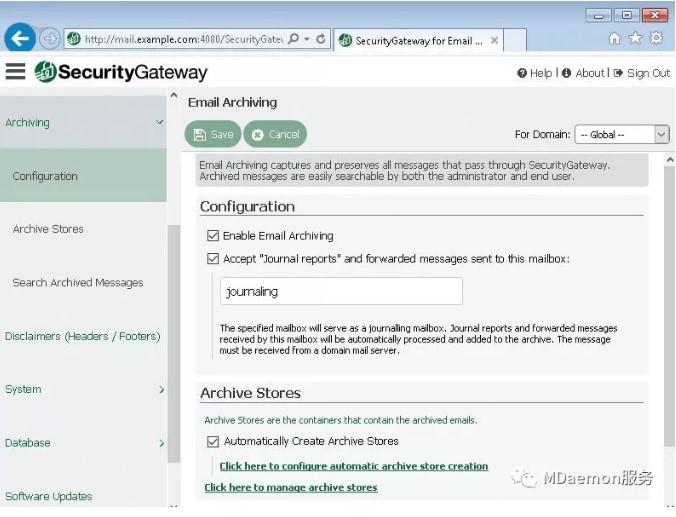Click the SecurityGateway logo
Image resolution: width=676 pixels, height=517 pixels.
(x=121, y=72)
